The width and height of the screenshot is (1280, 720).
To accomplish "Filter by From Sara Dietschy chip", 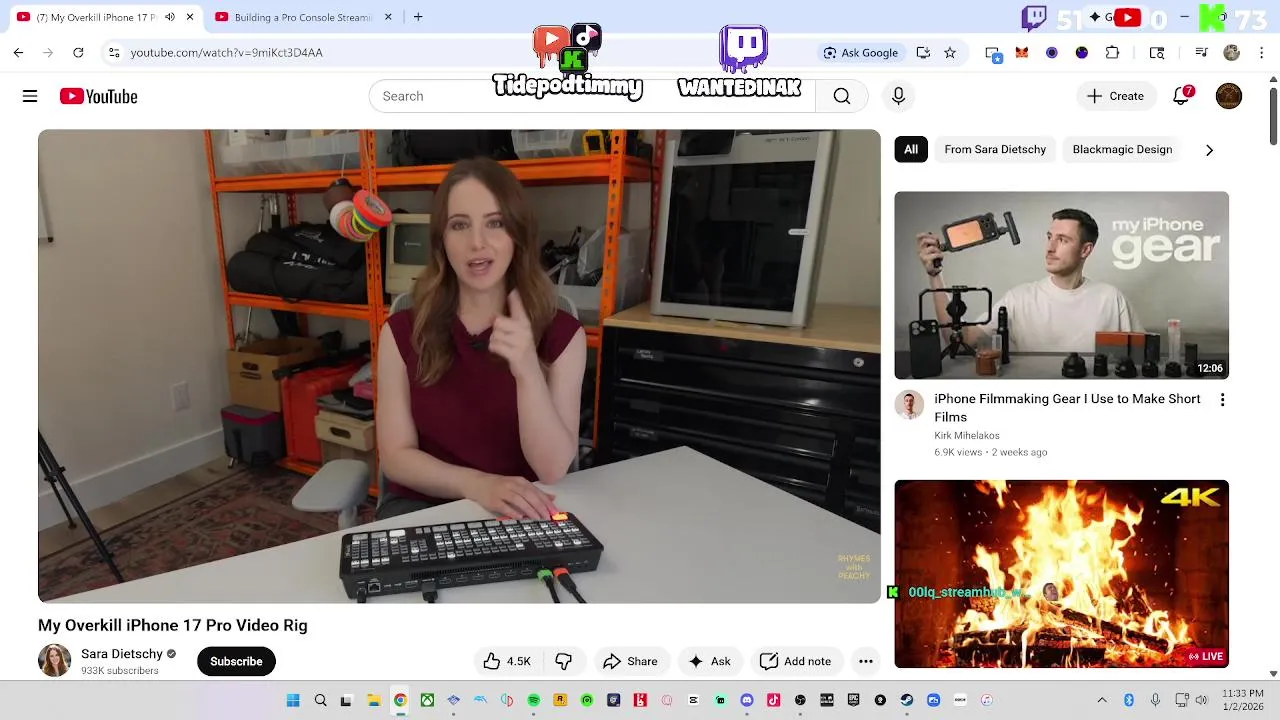I will click(x=995, y=149).
